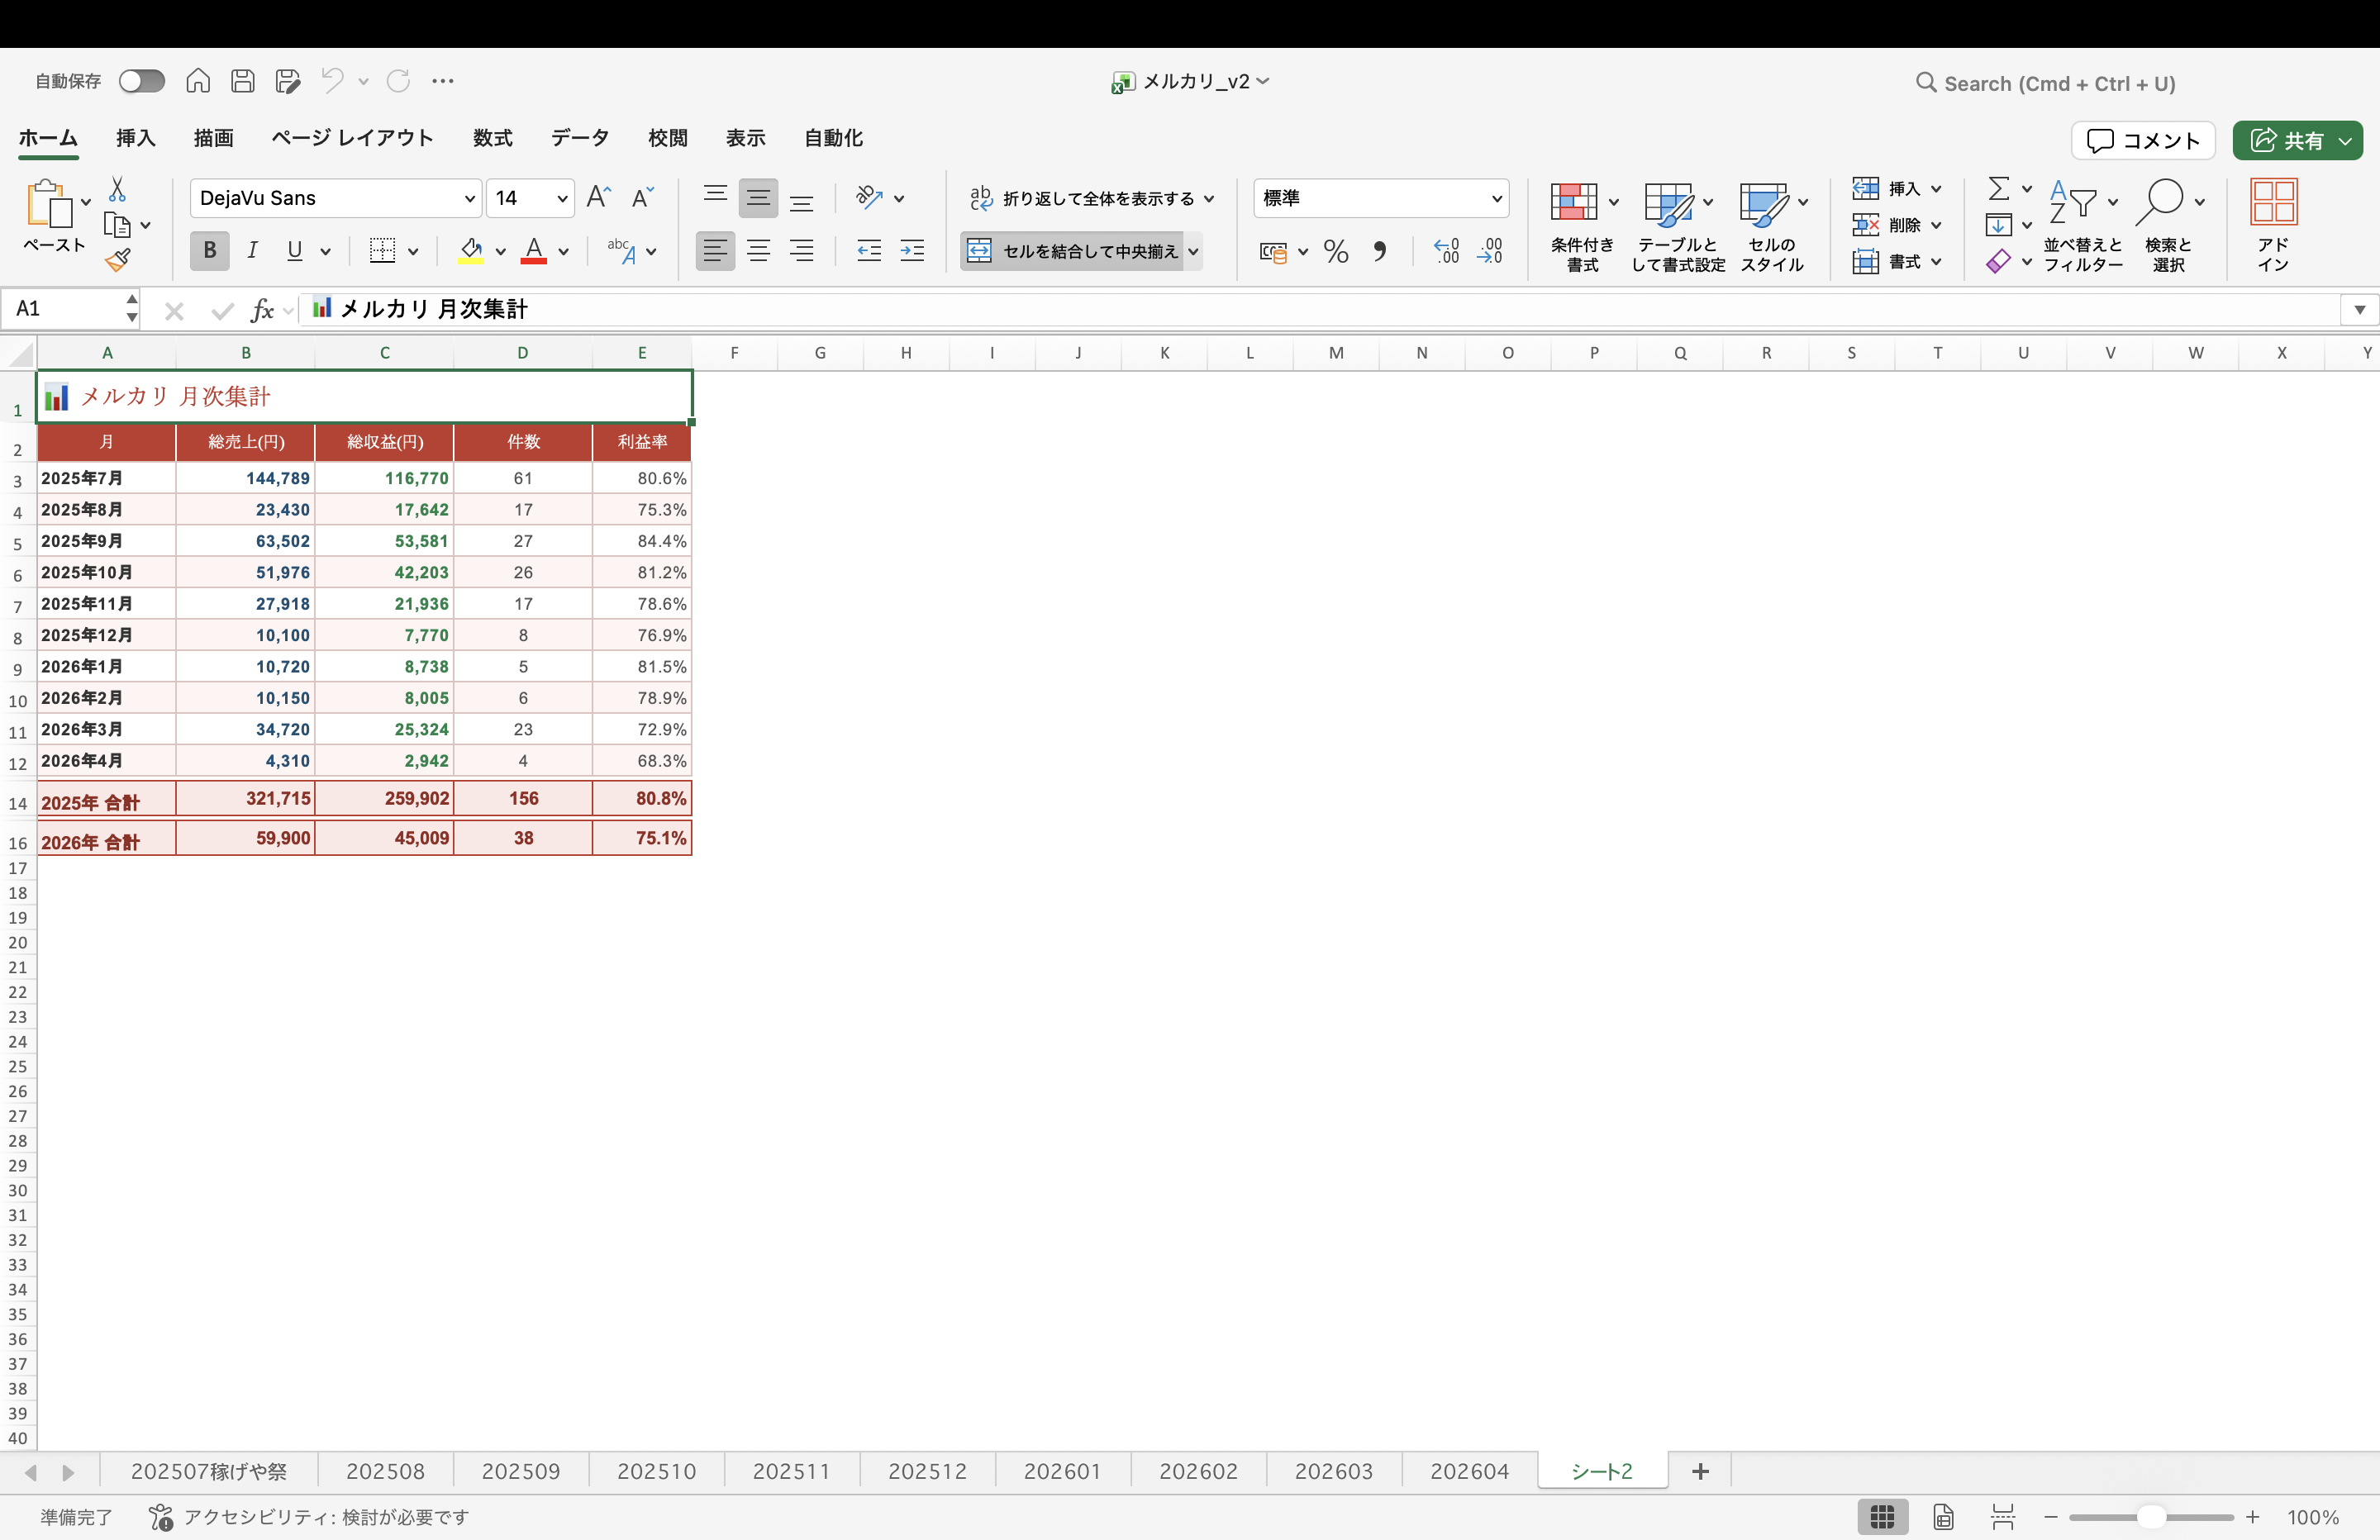The width and height of the screenshot is (2380, 1540).
Task: Click the Borders icon
Action: tap(382, 251)
